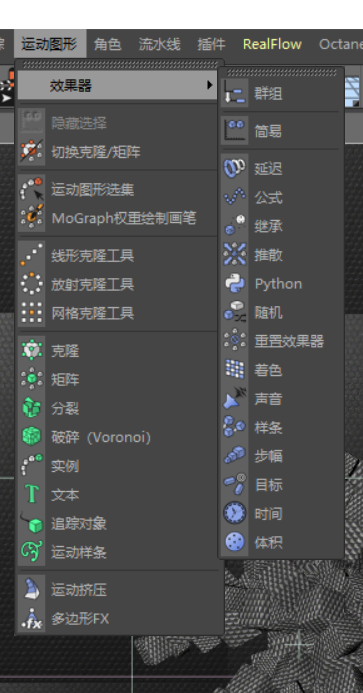Select the 推散 push-apart effector icon
Screen dimensions: 363x693
[235, 255]
